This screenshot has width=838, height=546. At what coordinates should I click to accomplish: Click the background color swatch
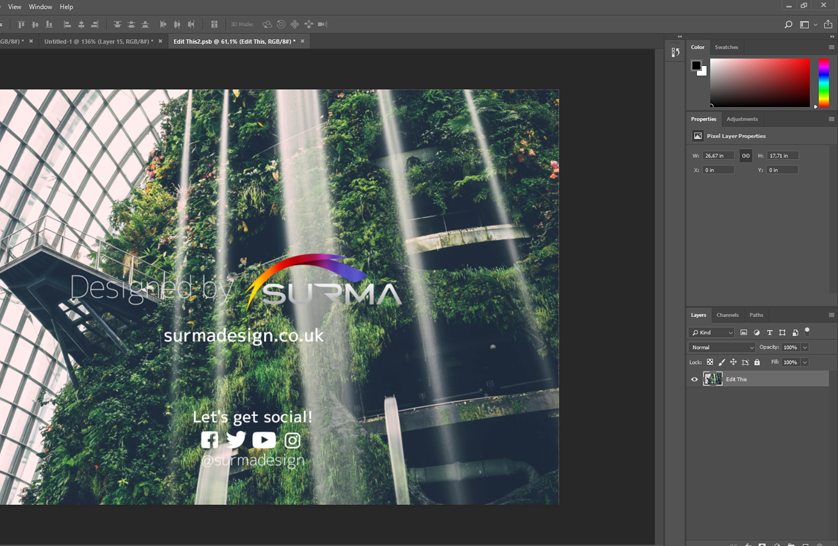(703, 72)
